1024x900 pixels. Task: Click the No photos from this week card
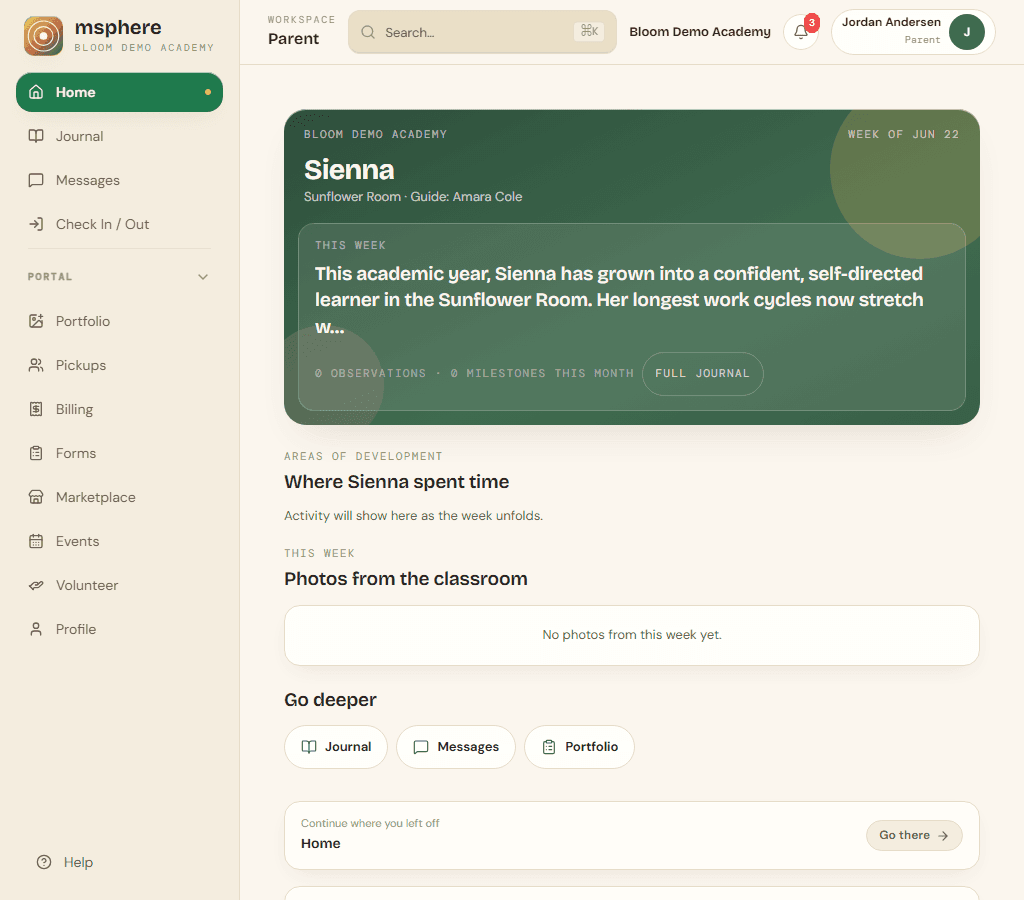(632, 635)
